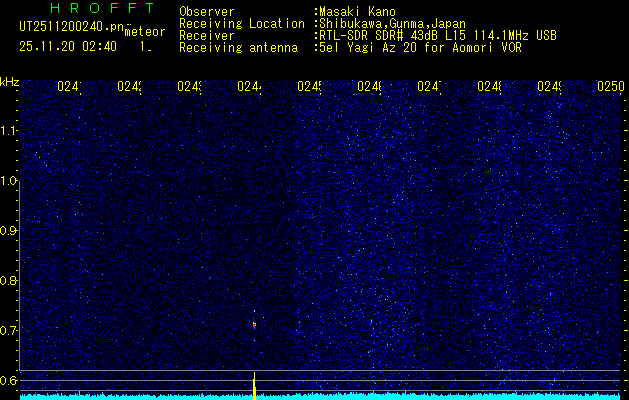Click time marker 0249
The width and height of the screenshot is (629, 400).
pos(549,87)
